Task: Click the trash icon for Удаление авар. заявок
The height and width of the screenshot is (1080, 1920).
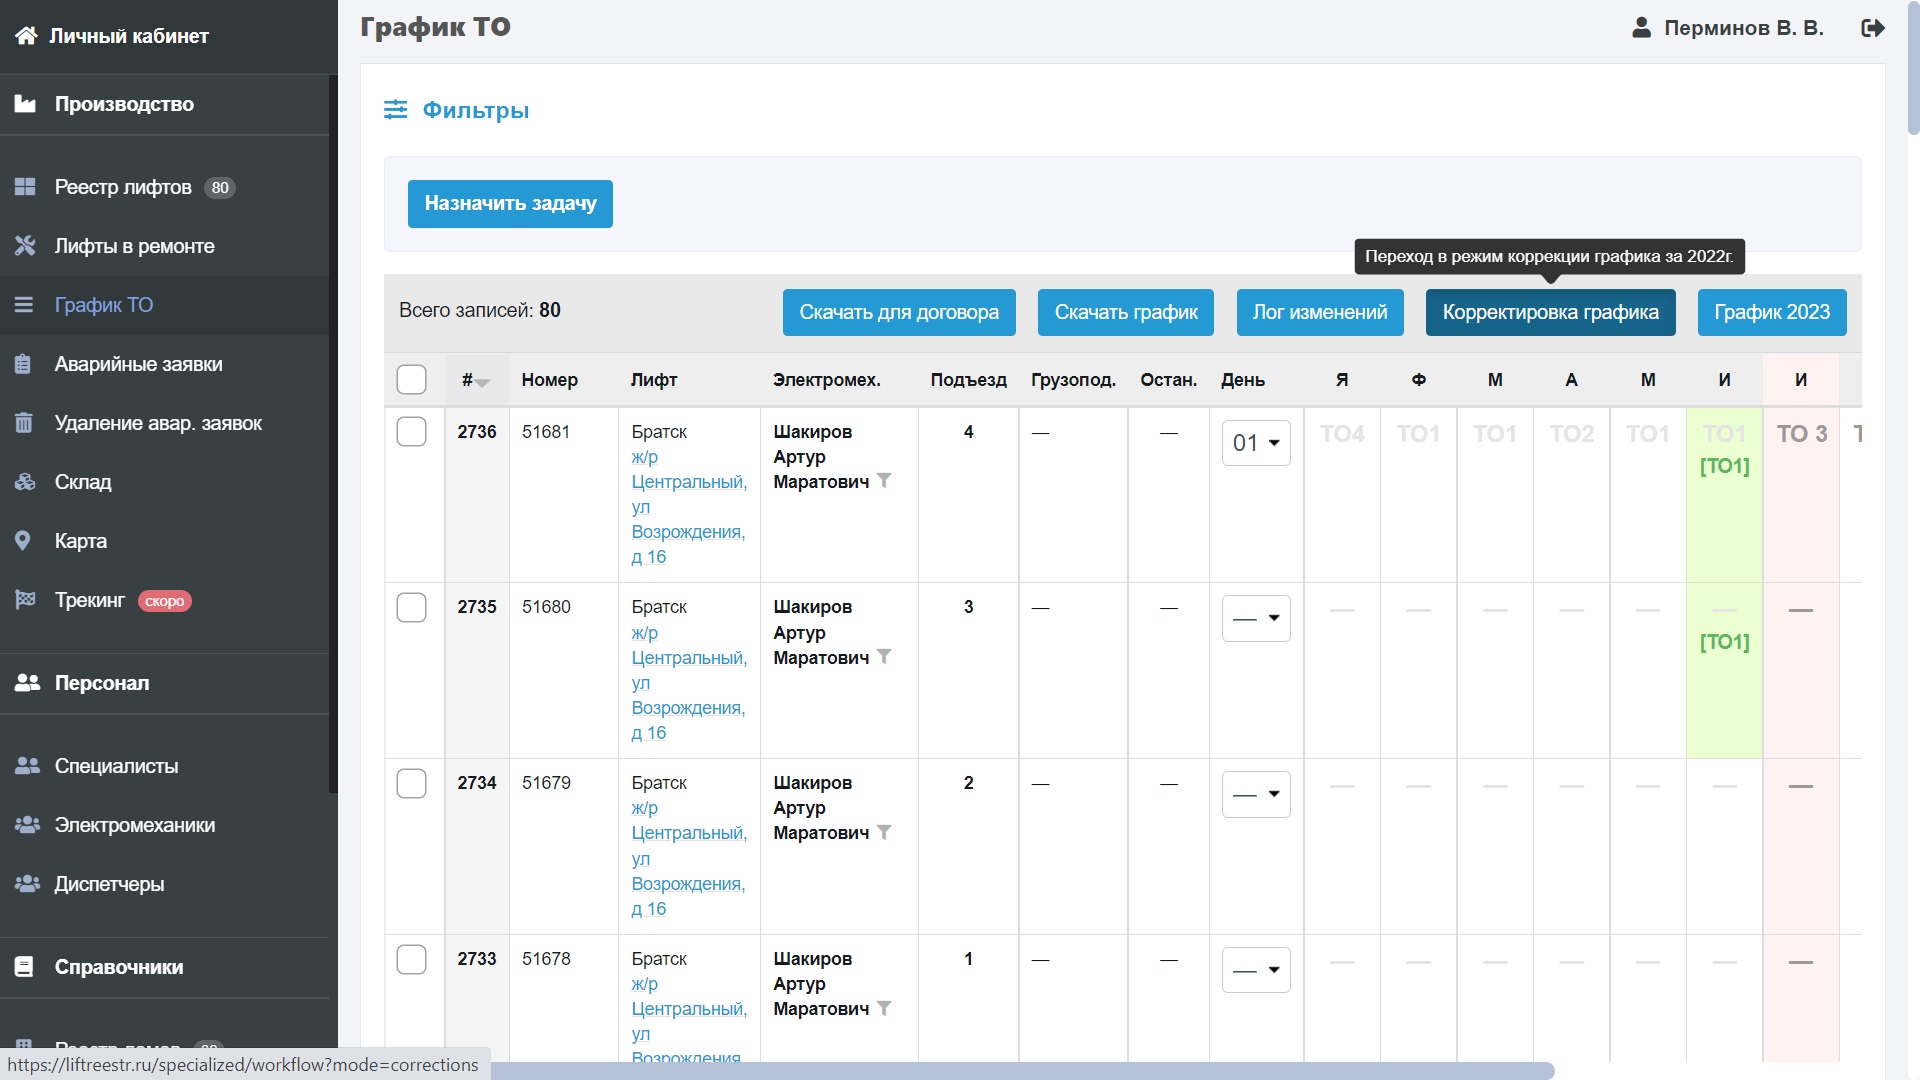Action: [x=24, y=423]
